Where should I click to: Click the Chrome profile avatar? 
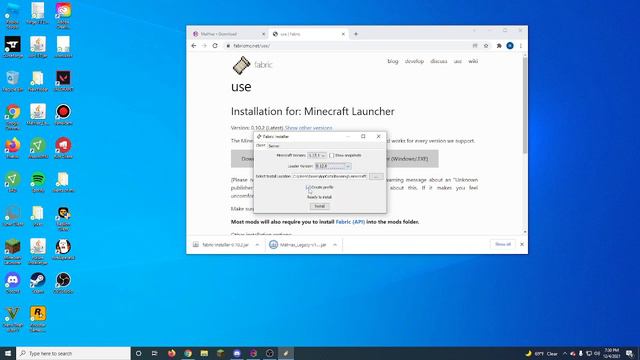(x=510, y=46)
